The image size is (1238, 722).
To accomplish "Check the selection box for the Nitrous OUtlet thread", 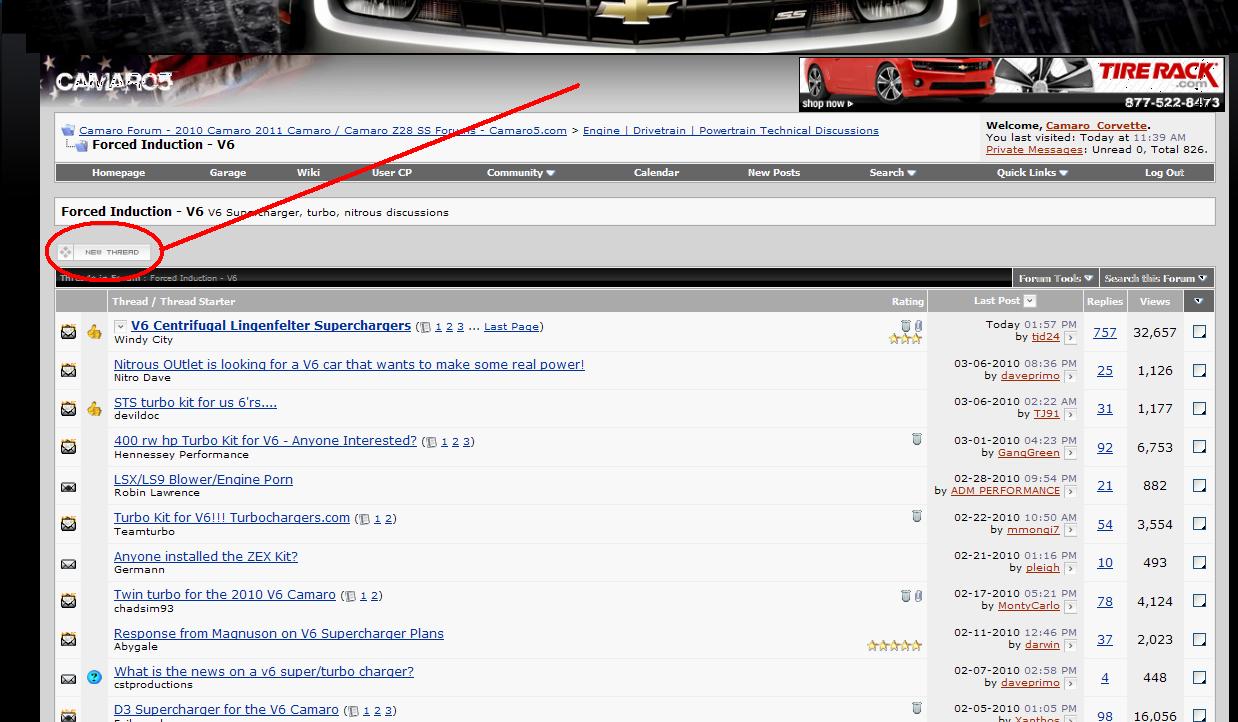I will [x=1199, y=370].
